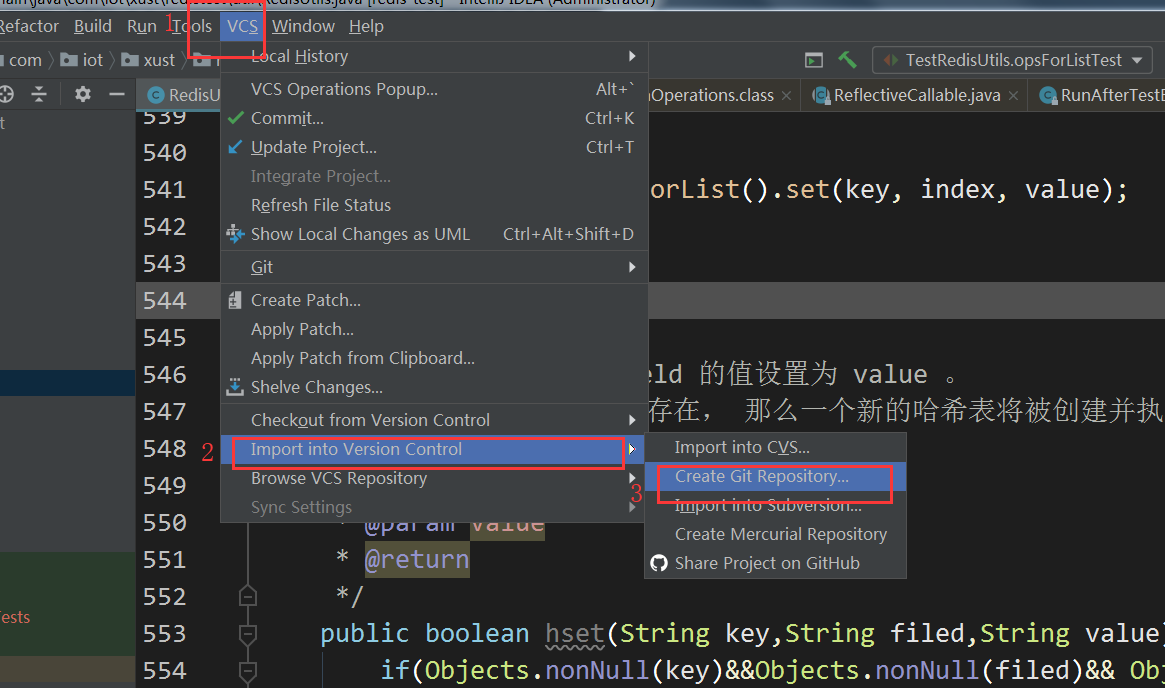The image size is (1165, 688).
Task: Close the ReflectiveCallable.java tab
Action: (x=1013, y=96)
